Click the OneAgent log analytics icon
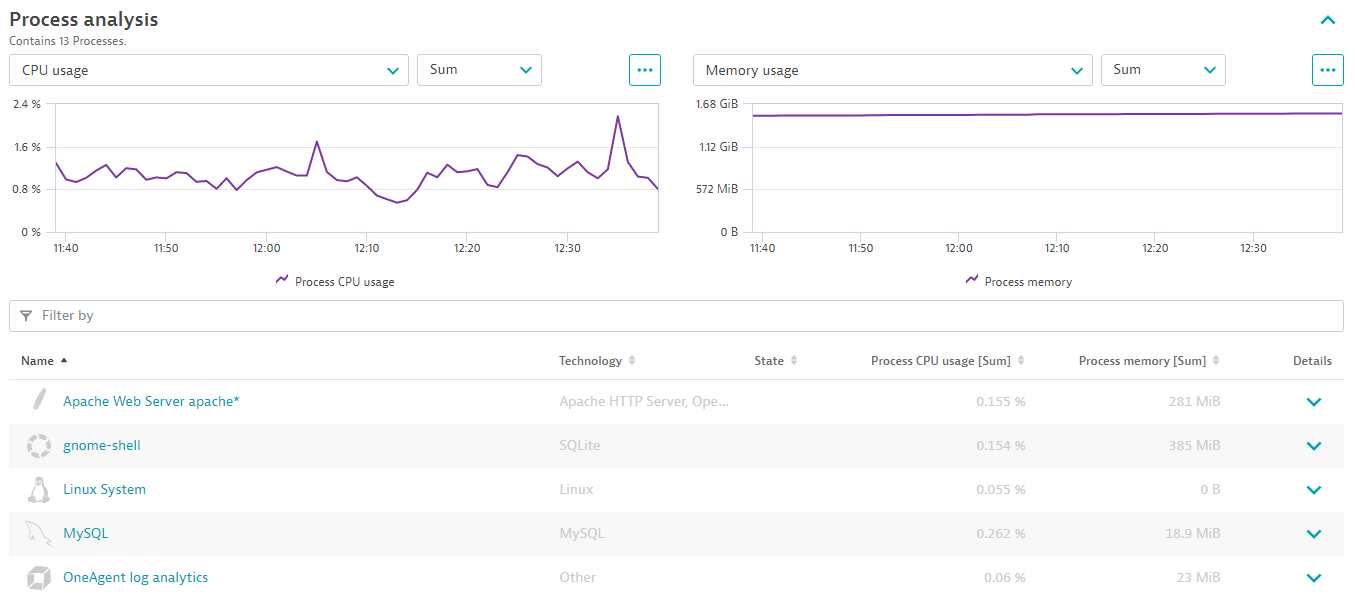Viewport: 1355px width, 597px height. [x=38, y=577]
